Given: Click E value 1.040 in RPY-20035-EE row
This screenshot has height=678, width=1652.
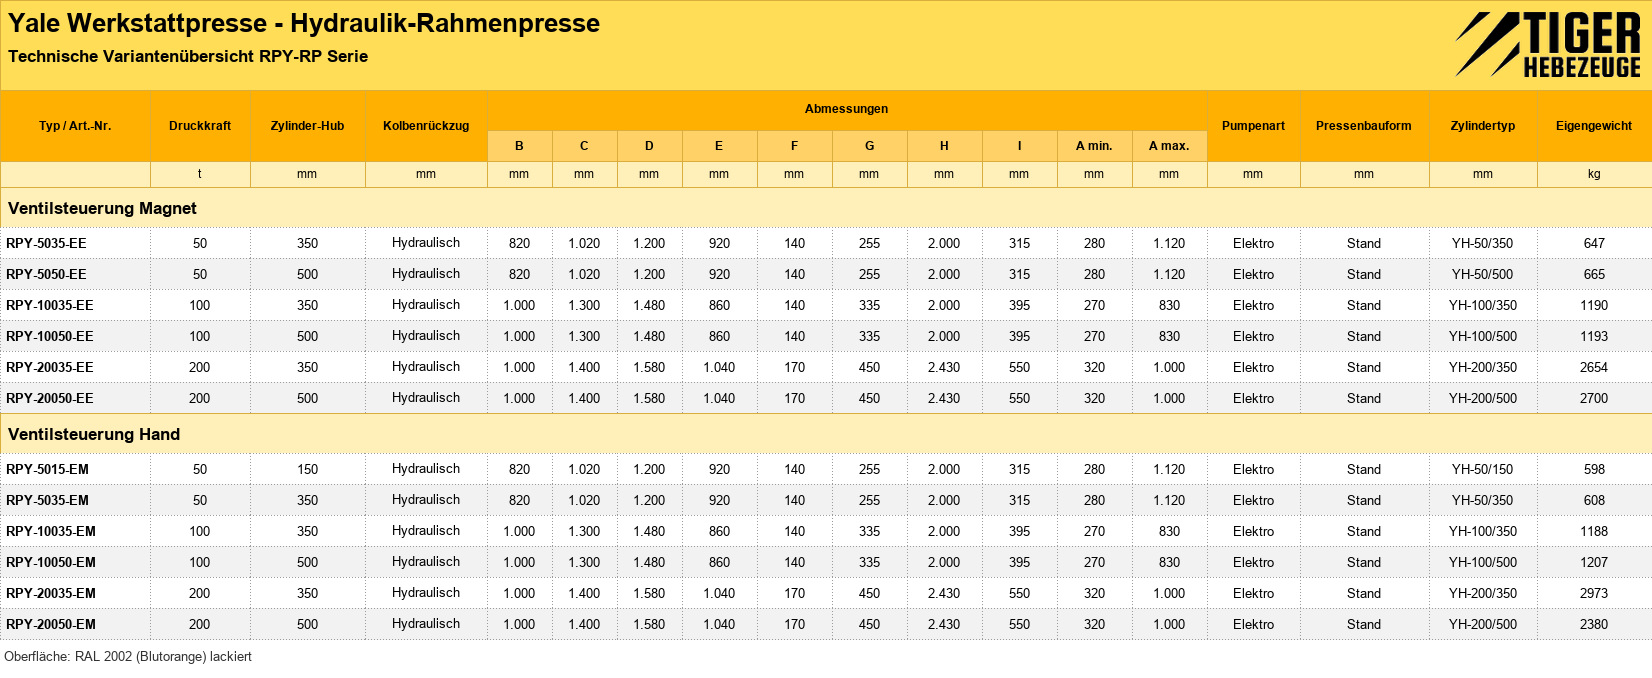Looking at the screenshot, I should (x=719, y=367).
